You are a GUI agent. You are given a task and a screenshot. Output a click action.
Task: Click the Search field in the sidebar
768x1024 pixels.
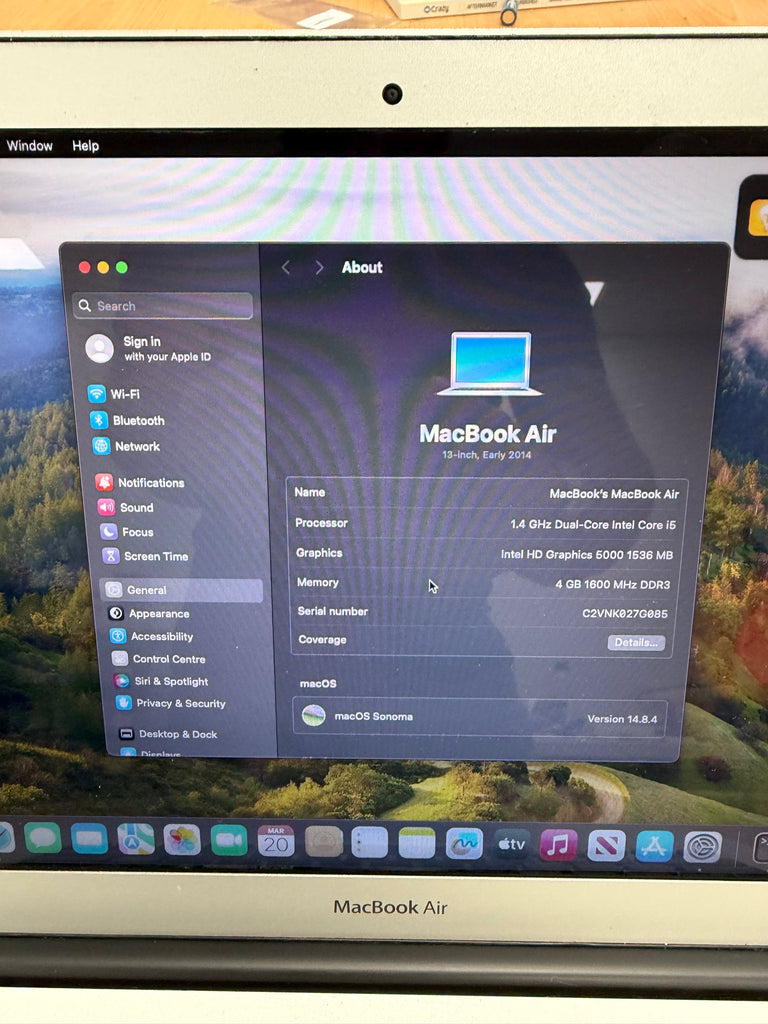tap(165, 306)
